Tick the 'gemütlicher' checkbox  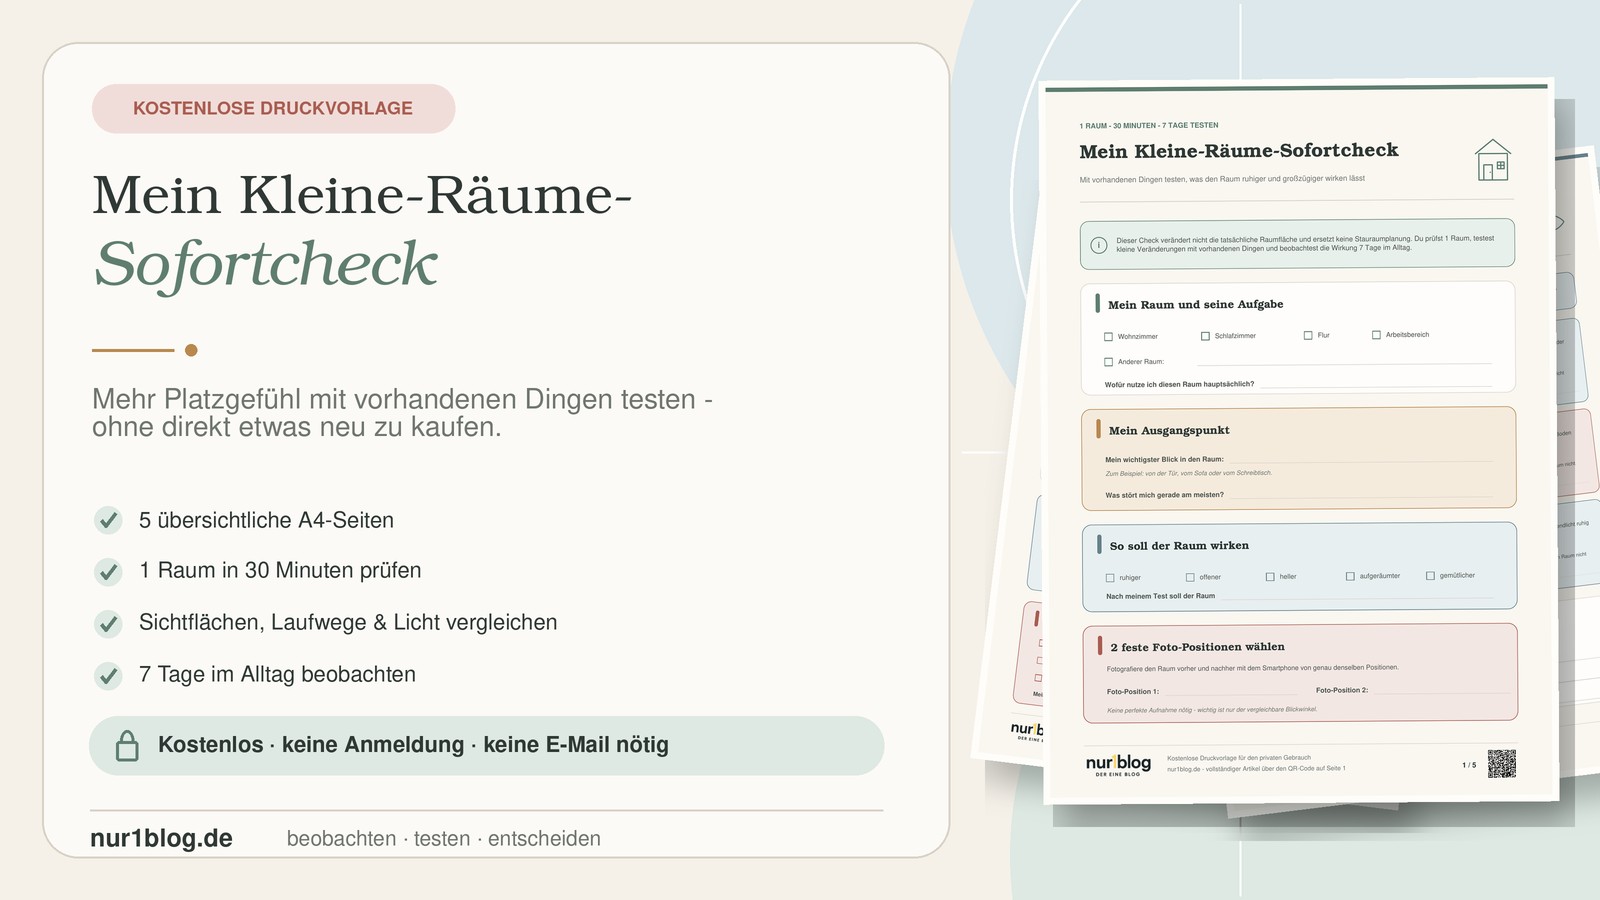tap(1430, 576)
